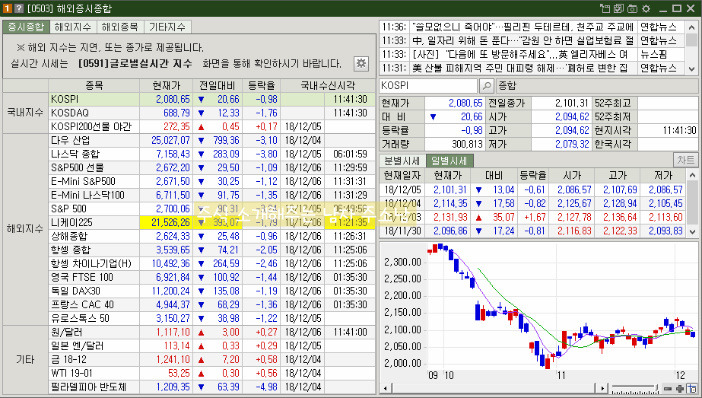Click the chart zoom out minus icon
Screen dimensions: 702x398
coord(668,388)
